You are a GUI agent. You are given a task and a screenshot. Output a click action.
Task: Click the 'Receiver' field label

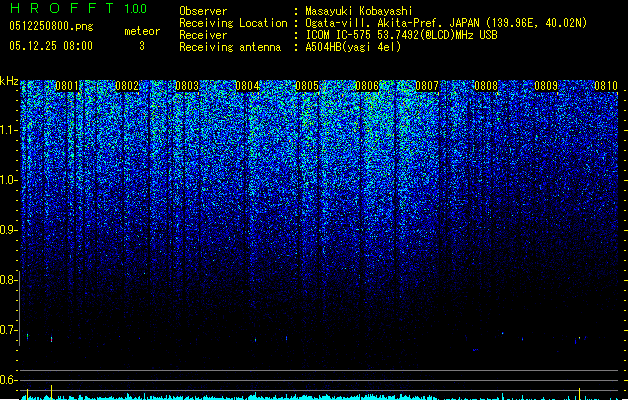(203, 35)
